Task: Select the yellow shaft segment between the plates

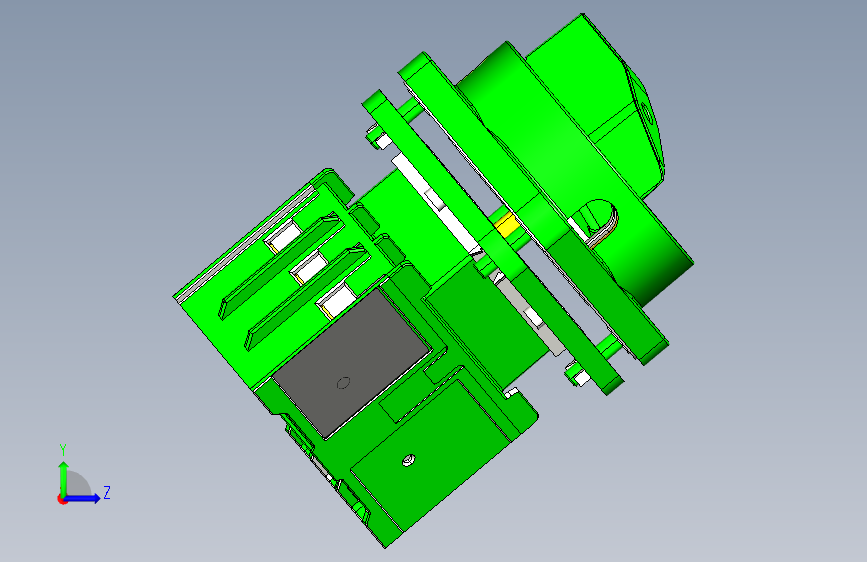Action: point(506,225)
